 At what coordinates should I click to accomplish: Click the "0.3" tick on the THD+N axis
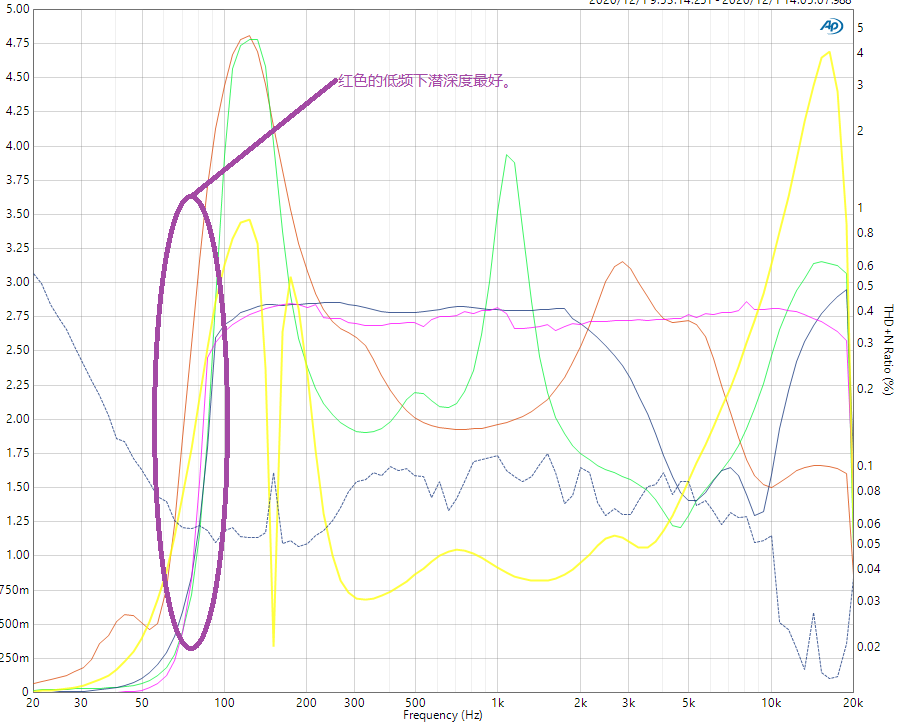pos(865,343)
